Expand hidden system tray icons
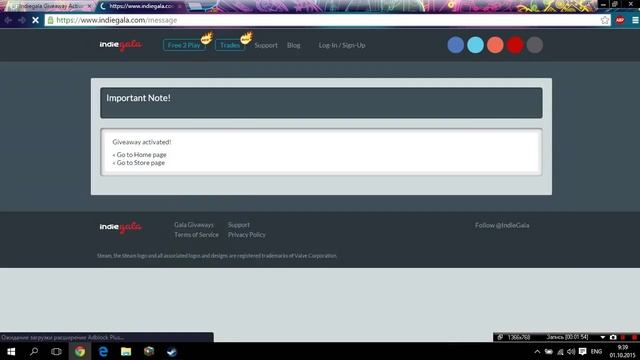This screenshot has width=640, height=360. 537,351
